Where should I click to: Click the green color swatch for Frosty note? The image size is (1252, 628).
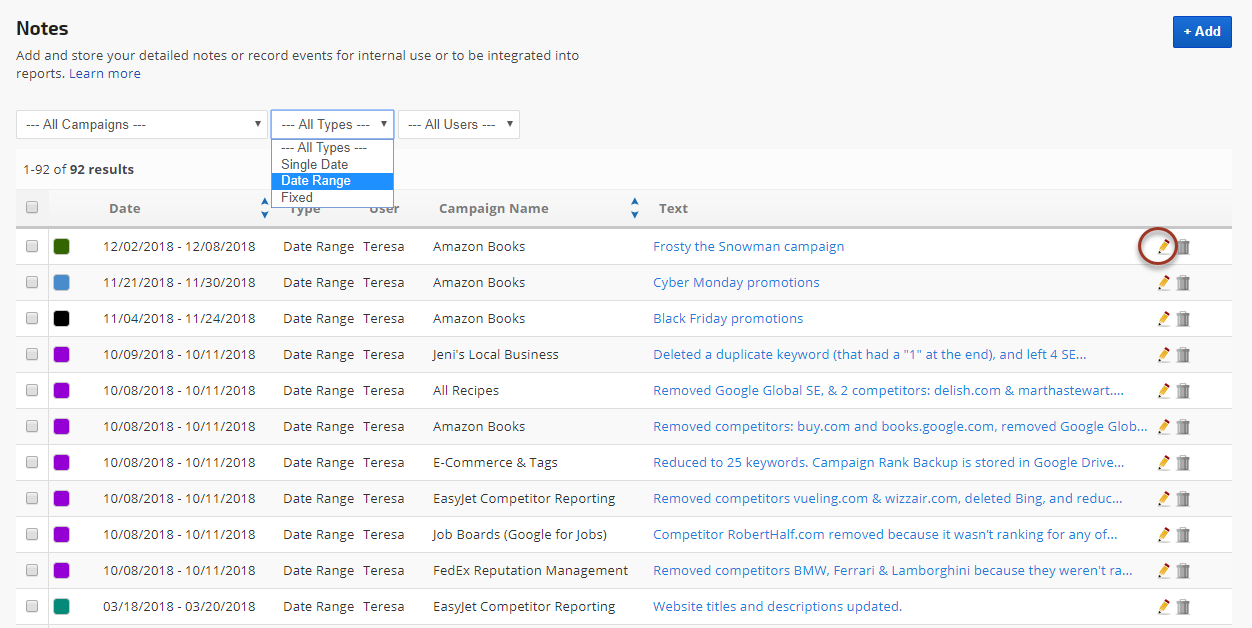pyautogui.click(x=61, y=246)
